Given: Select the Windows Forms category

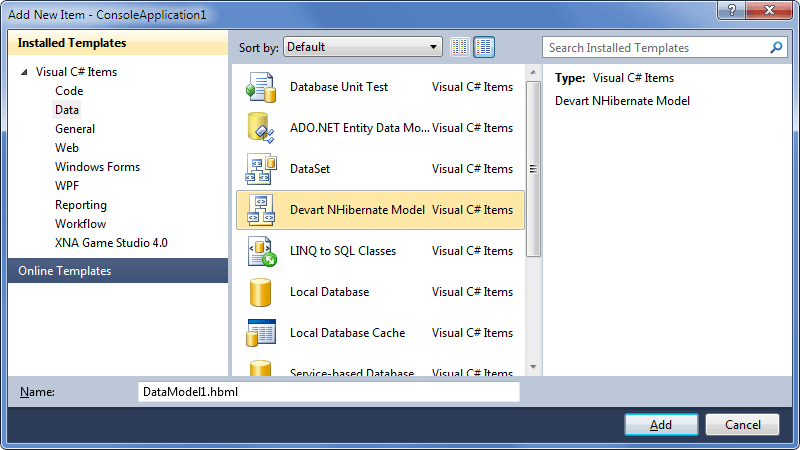Looking at the screenshot, I should (97, 167).
